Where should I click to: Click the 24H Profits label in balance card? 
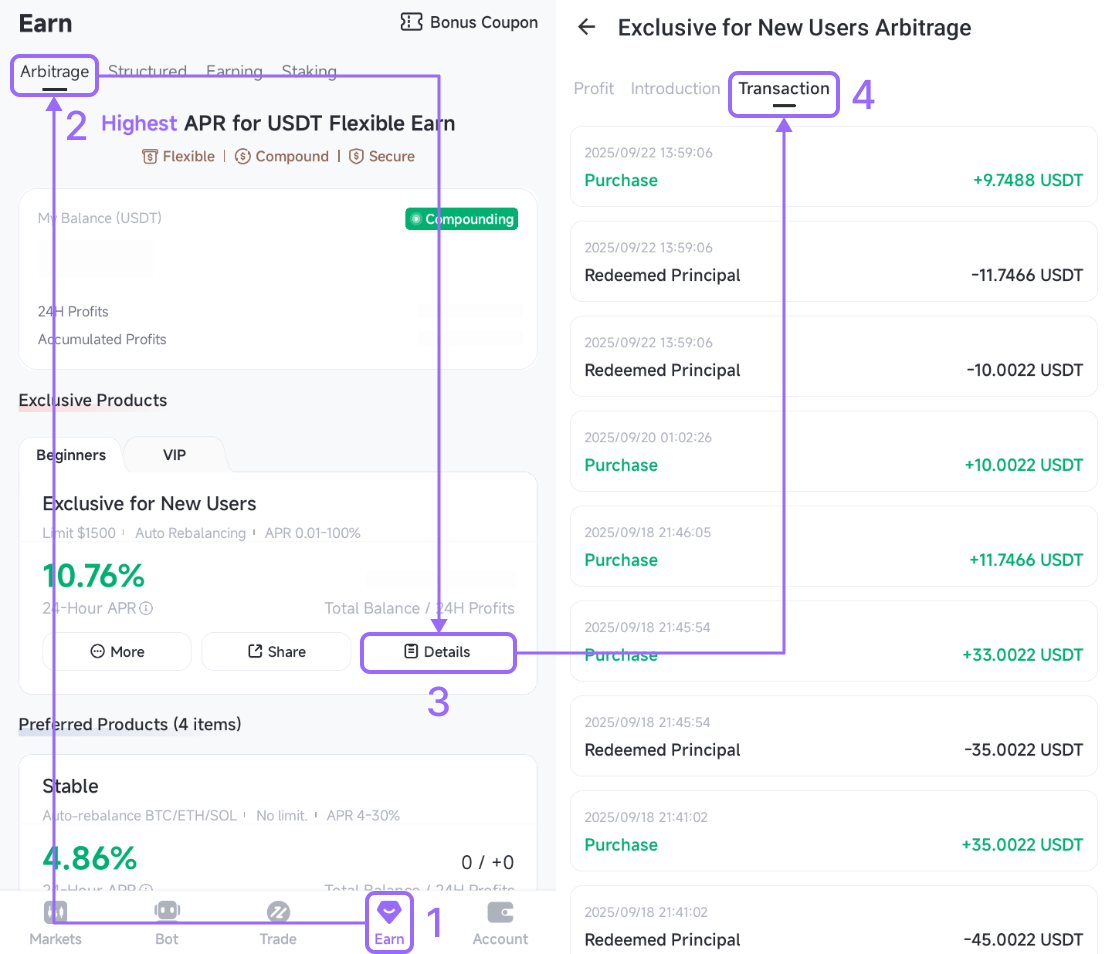[73, 311]
